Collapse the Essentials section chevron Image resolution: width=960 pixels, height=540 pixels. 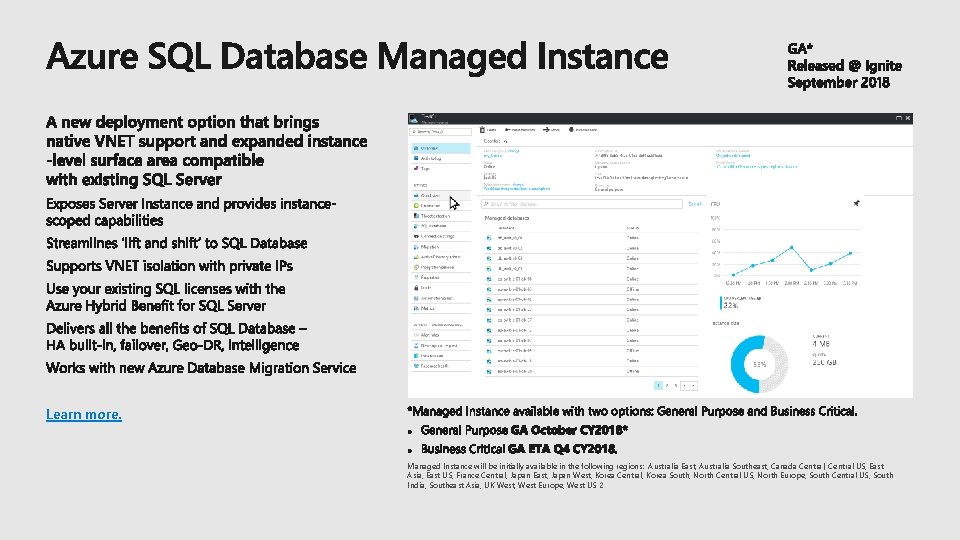click(506, 141)
